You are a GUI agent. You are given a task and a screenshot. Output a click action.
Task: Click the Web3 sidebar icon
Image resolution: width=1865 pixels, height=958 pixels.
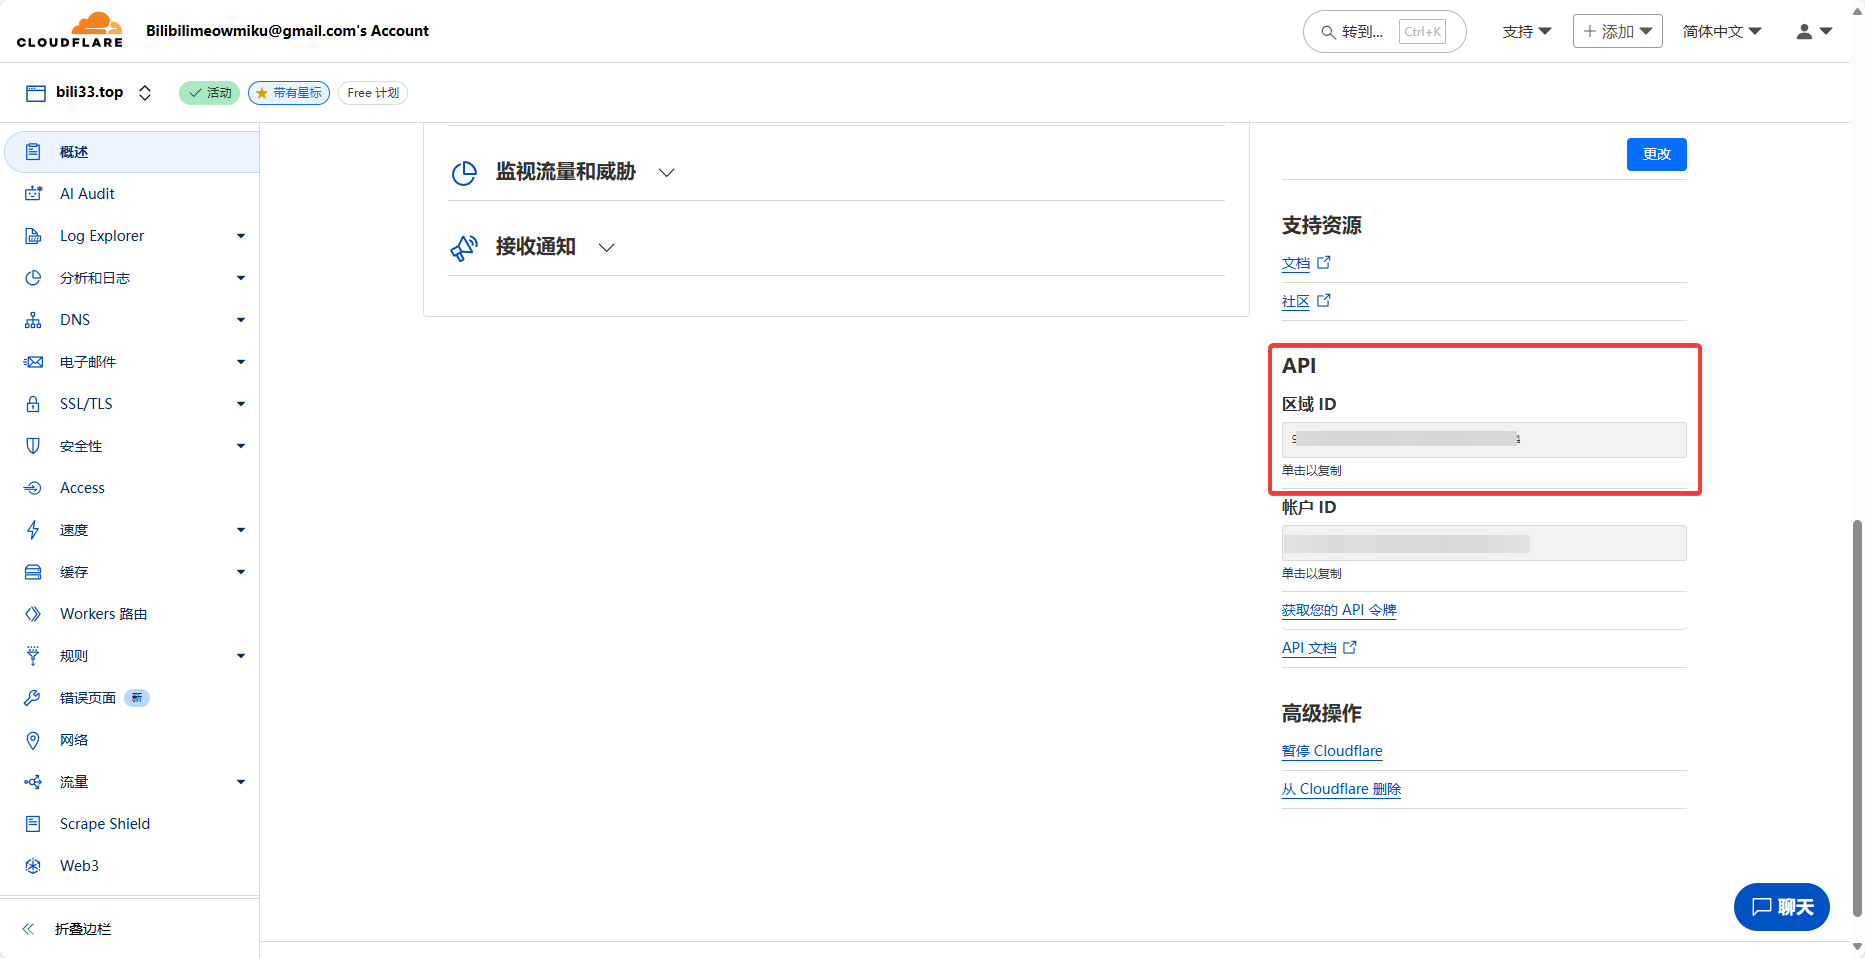33,866
